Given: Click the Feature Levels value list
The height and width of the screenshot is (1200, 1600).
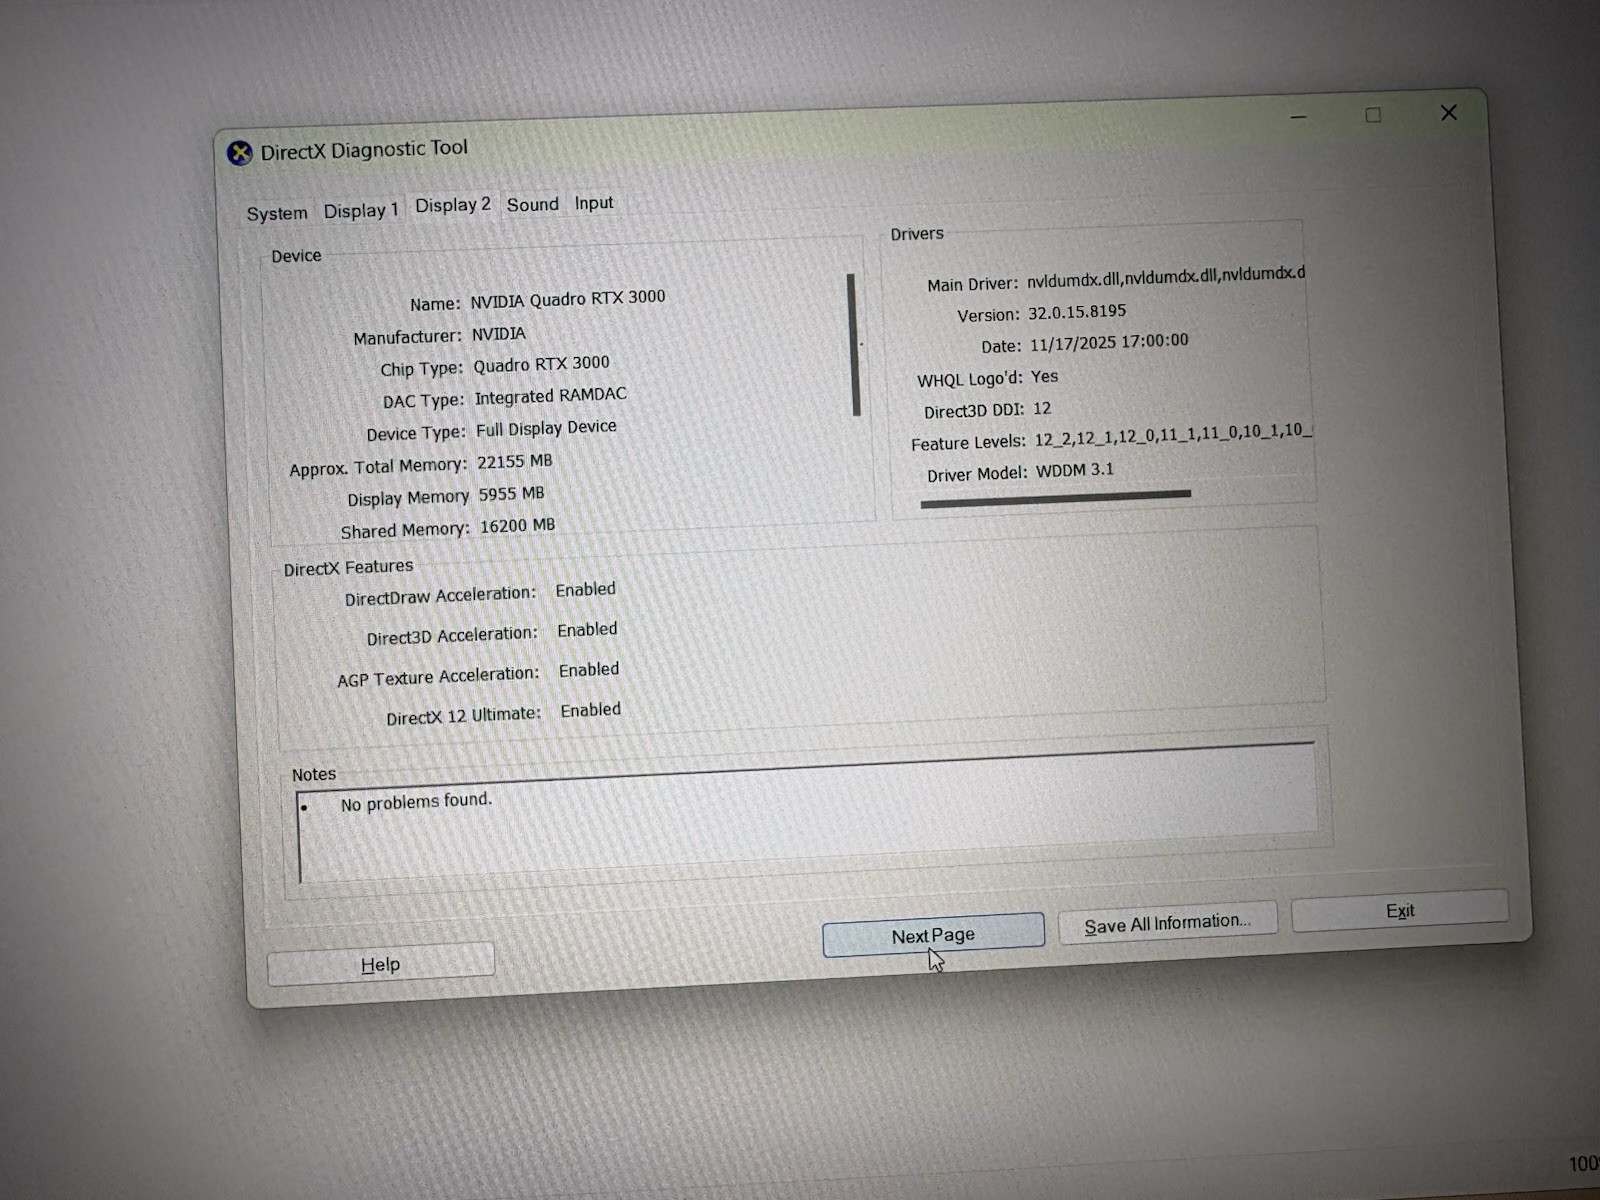Looking at the screenshot, I should (1173, 435).
